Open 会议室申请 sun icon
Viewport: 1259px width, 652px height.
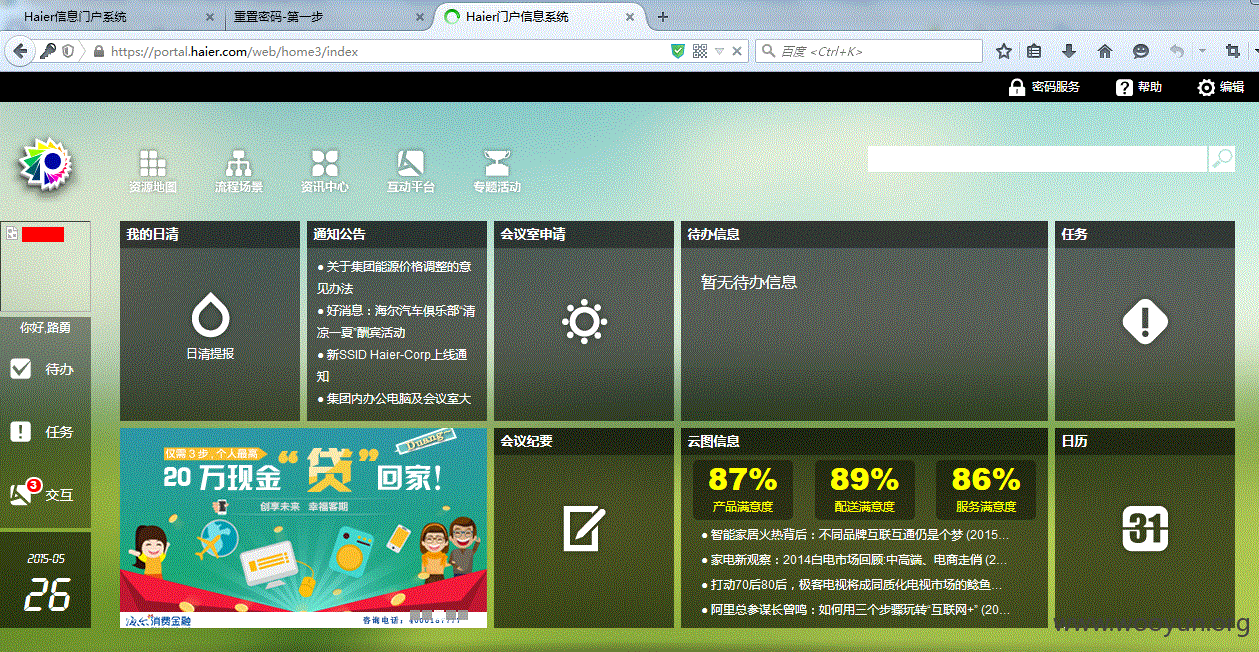[584, 321]
